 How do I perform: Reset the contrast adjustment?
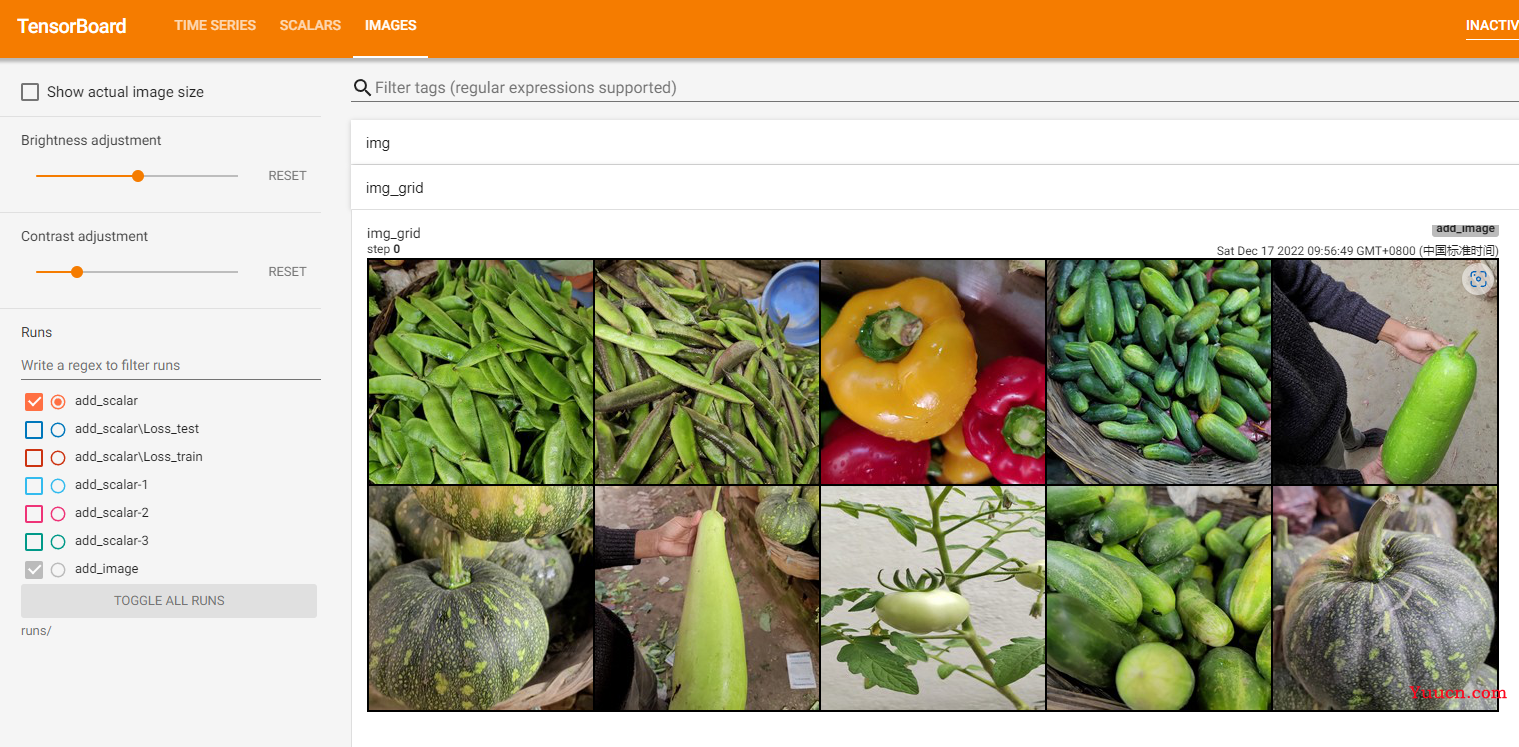tap(287, 272)
